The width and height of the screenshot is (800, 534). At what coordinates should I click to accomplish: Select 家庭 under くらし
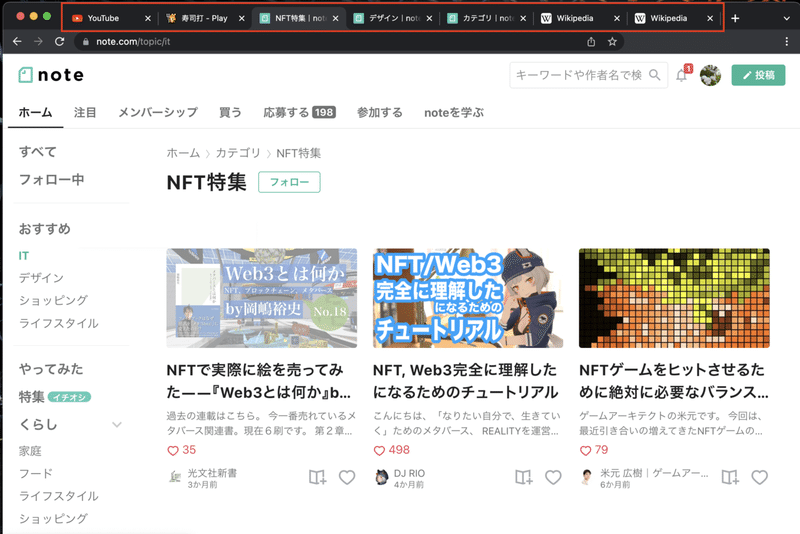(x=30, y=451)
